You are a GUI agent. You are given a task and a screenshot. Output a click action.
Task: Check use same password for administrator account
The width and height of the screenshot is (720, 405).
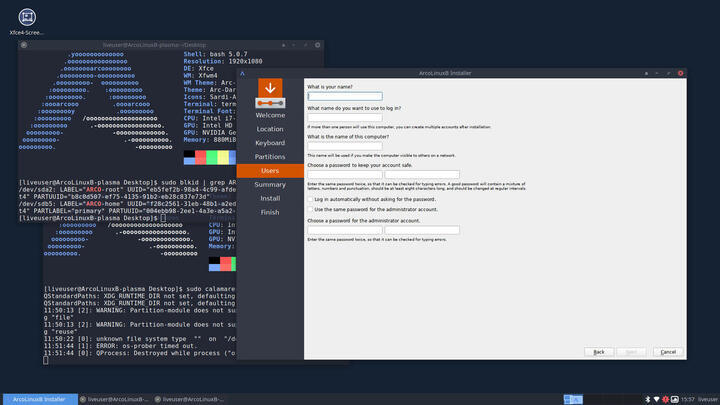[x=310, y=209]
